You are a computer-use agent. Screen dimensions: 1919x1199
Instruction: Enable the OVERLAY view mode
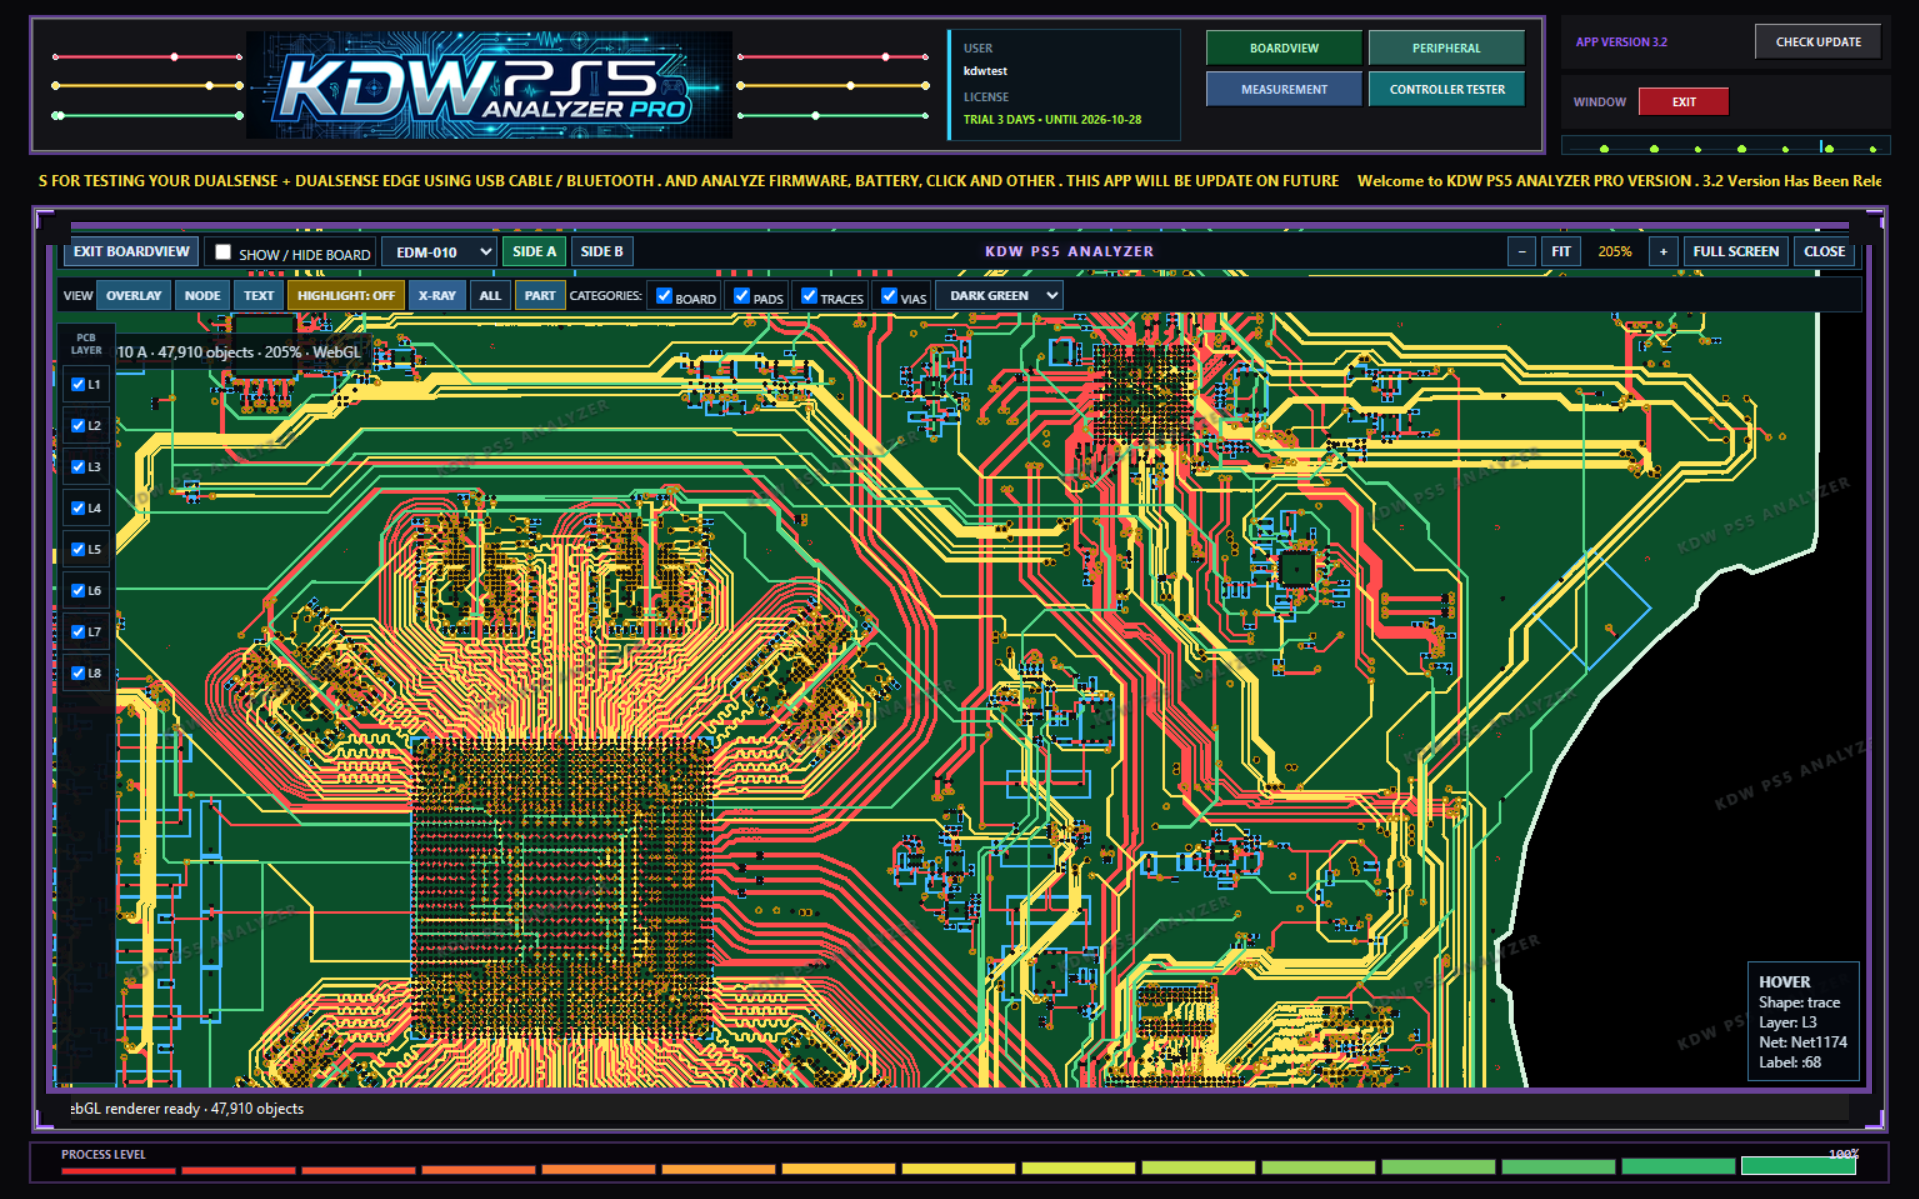pyautogui.click(x=133, y=296)
